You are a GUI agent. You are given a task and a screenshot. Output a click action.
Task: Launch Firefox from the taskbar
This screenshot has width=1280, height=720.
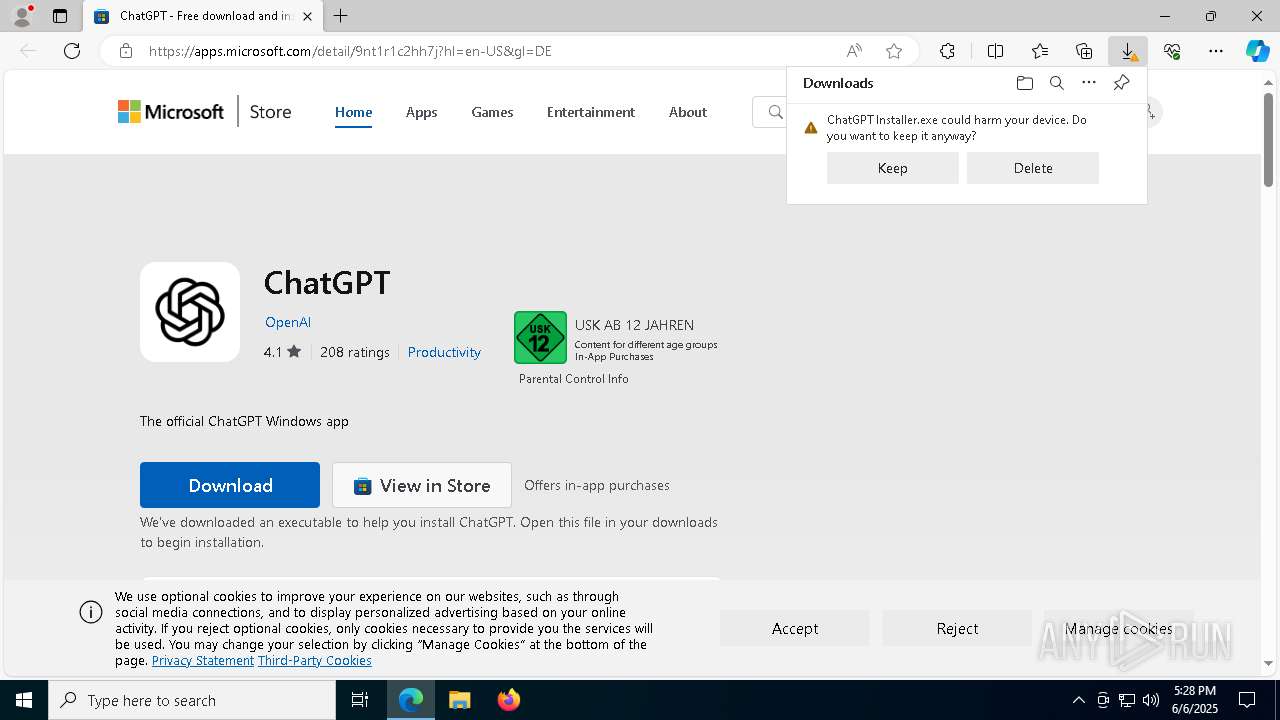point(508,700)
